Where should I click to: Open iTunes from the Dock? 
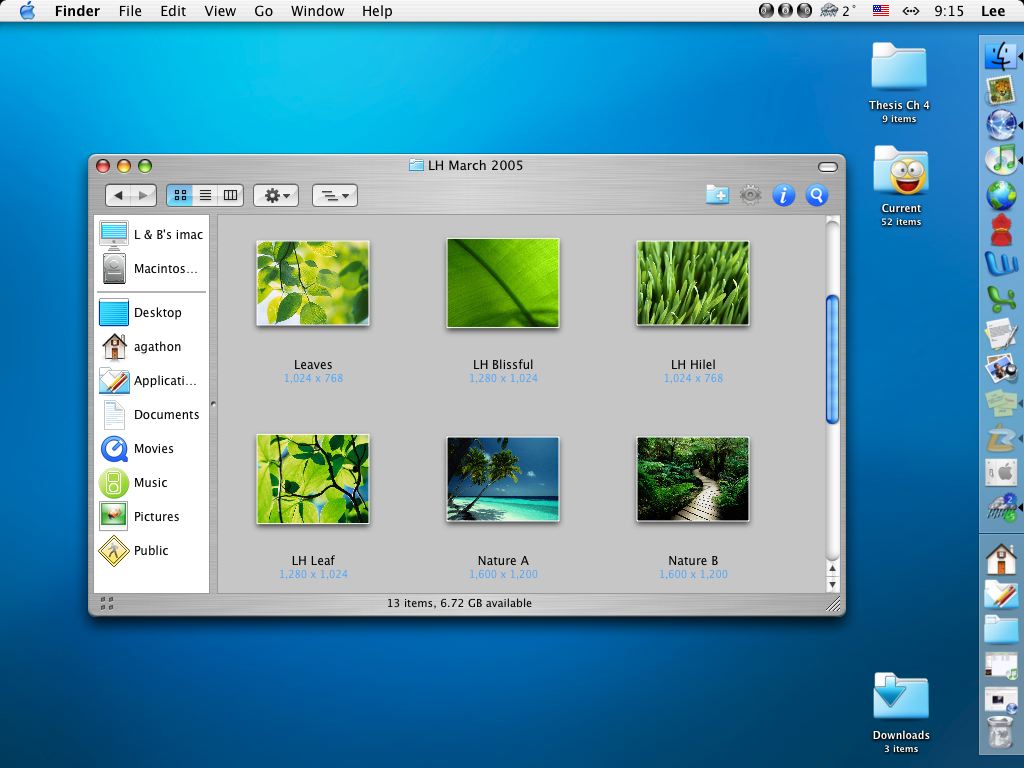coord(1000,159)
